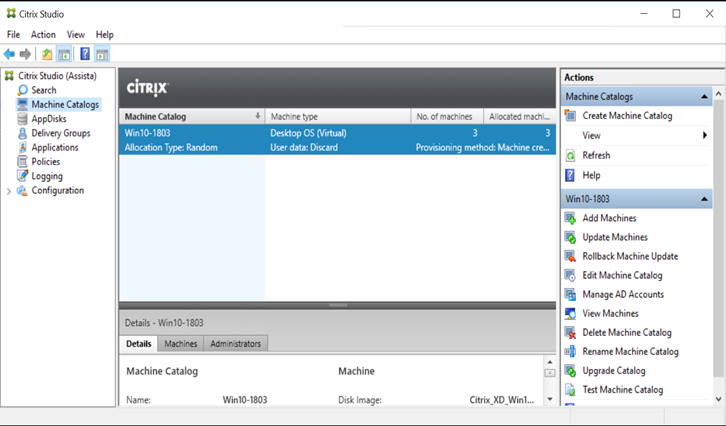The image size is (726, 426).
Task: Click the Forward arrow toolbar icon
Action: [25, 54]
